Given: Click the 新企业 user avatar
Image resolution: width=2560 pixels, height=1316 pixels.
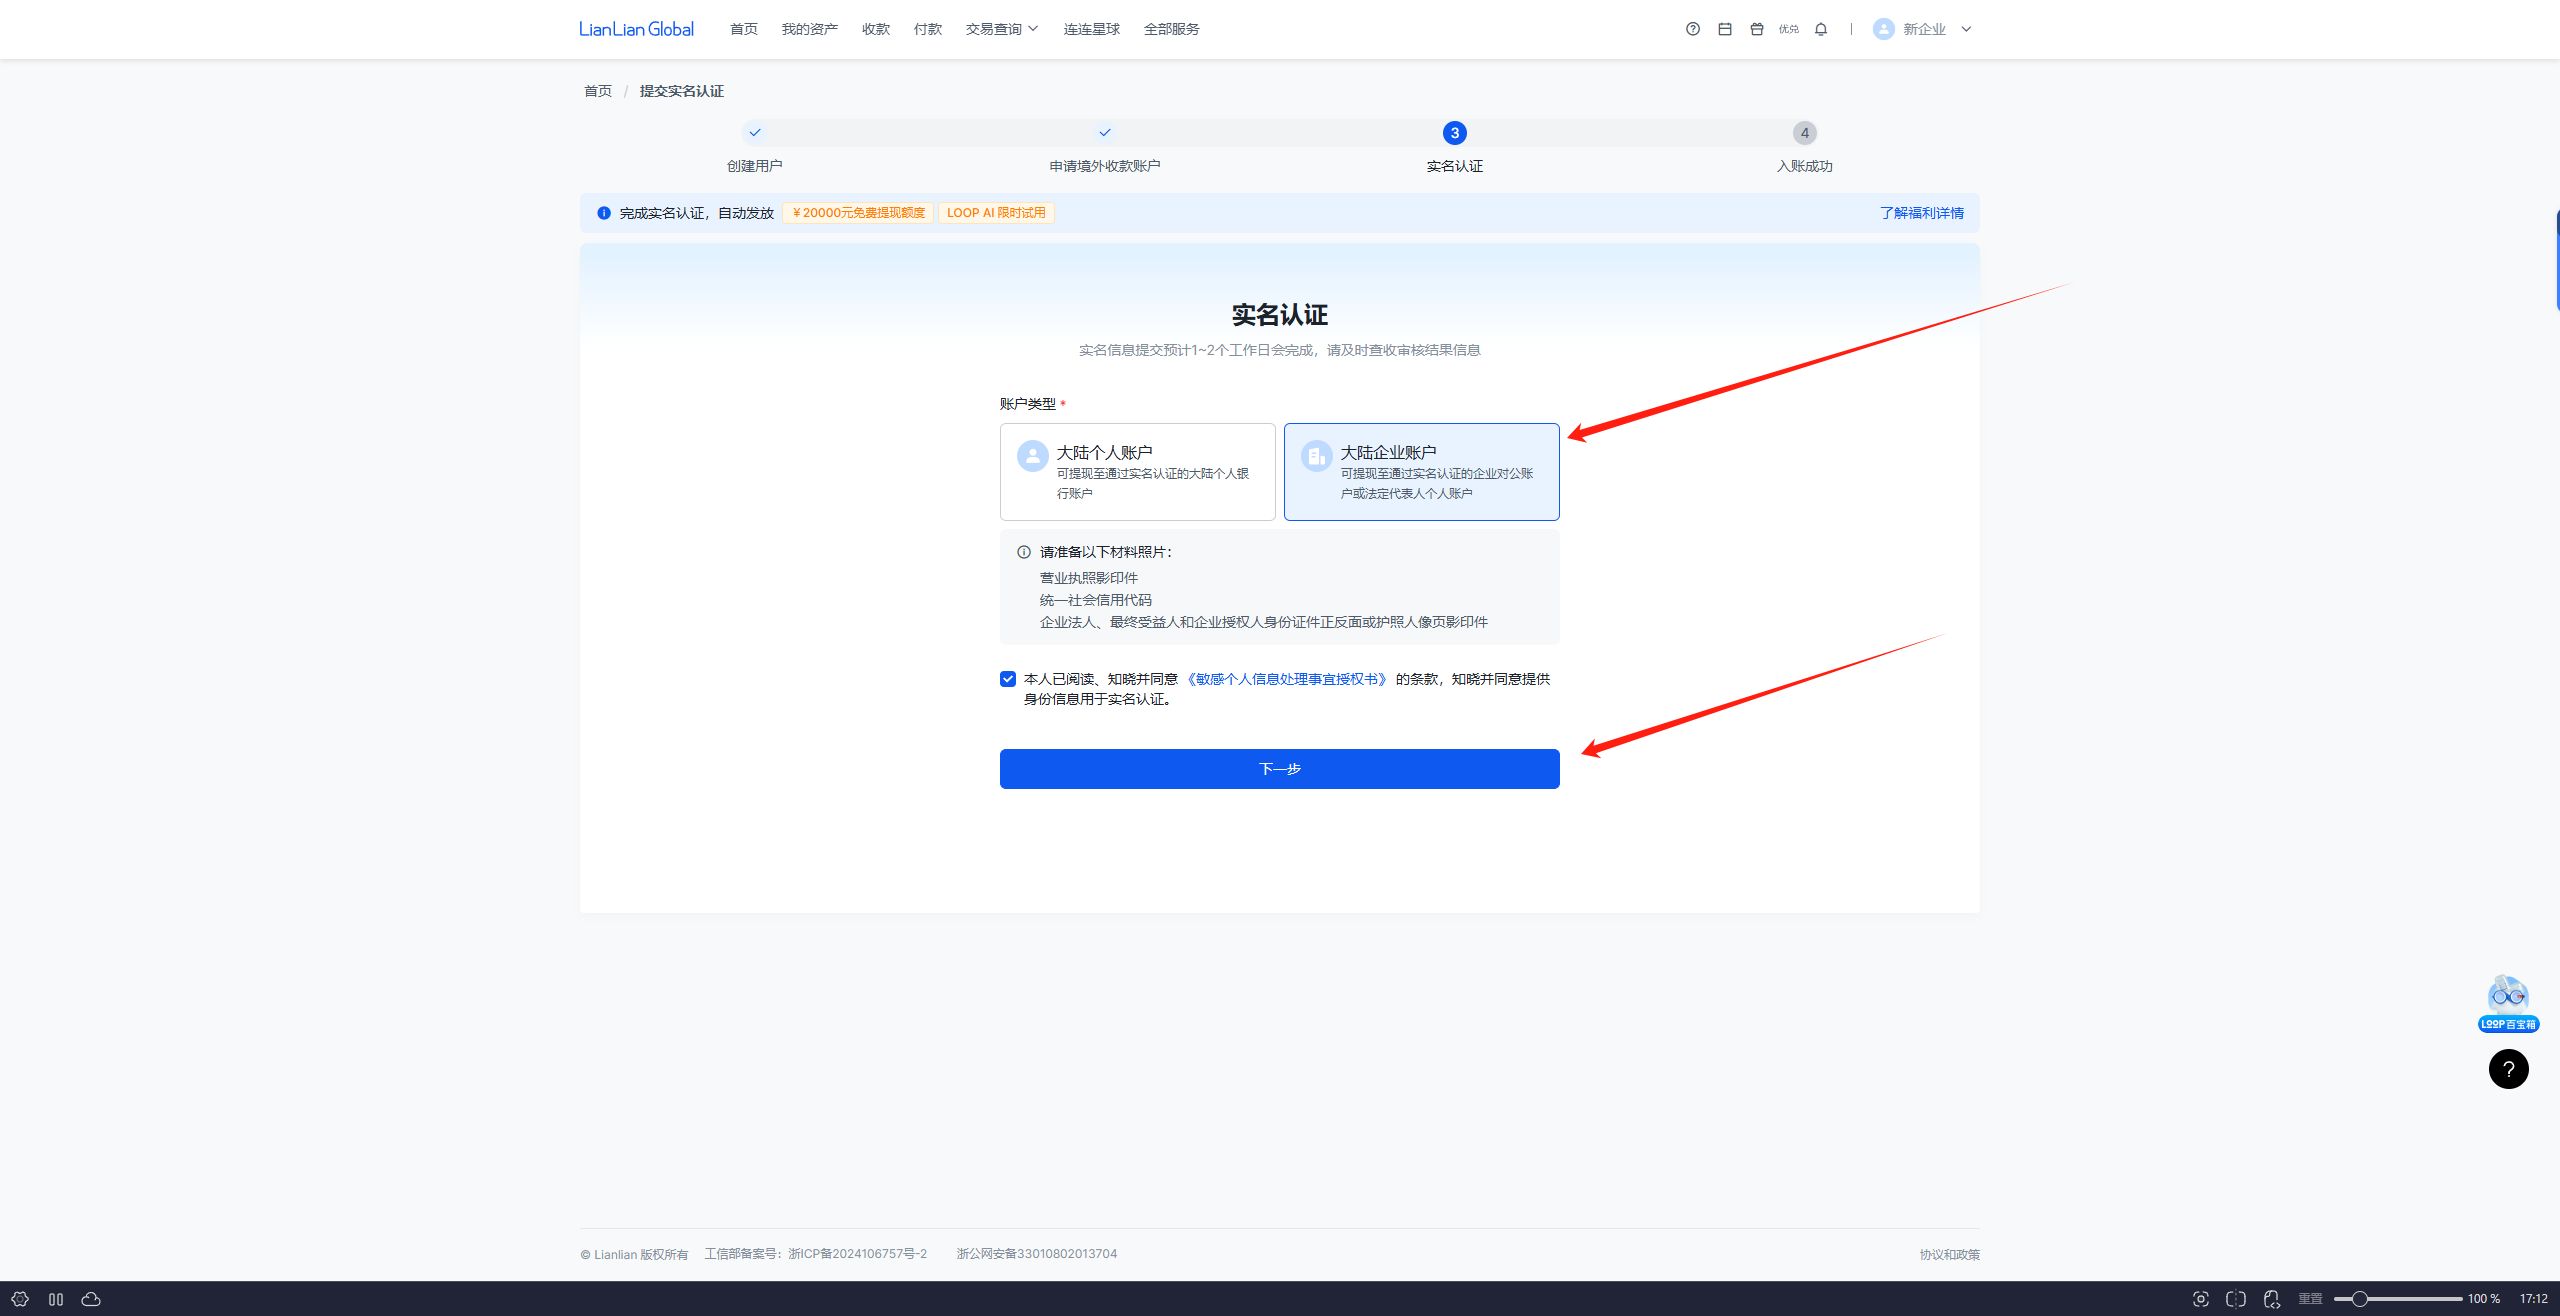Looking at the screenshot, I should (1884, 29).
